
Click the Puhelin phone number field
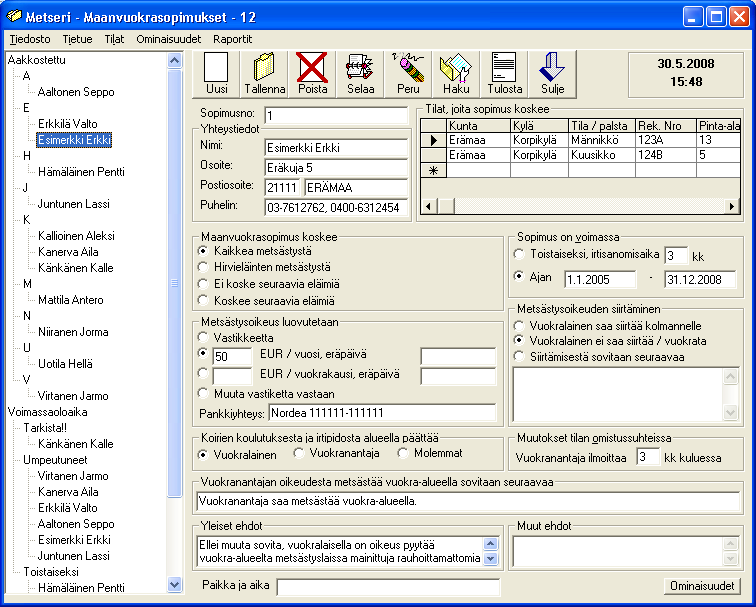click(x=336, y=208)
